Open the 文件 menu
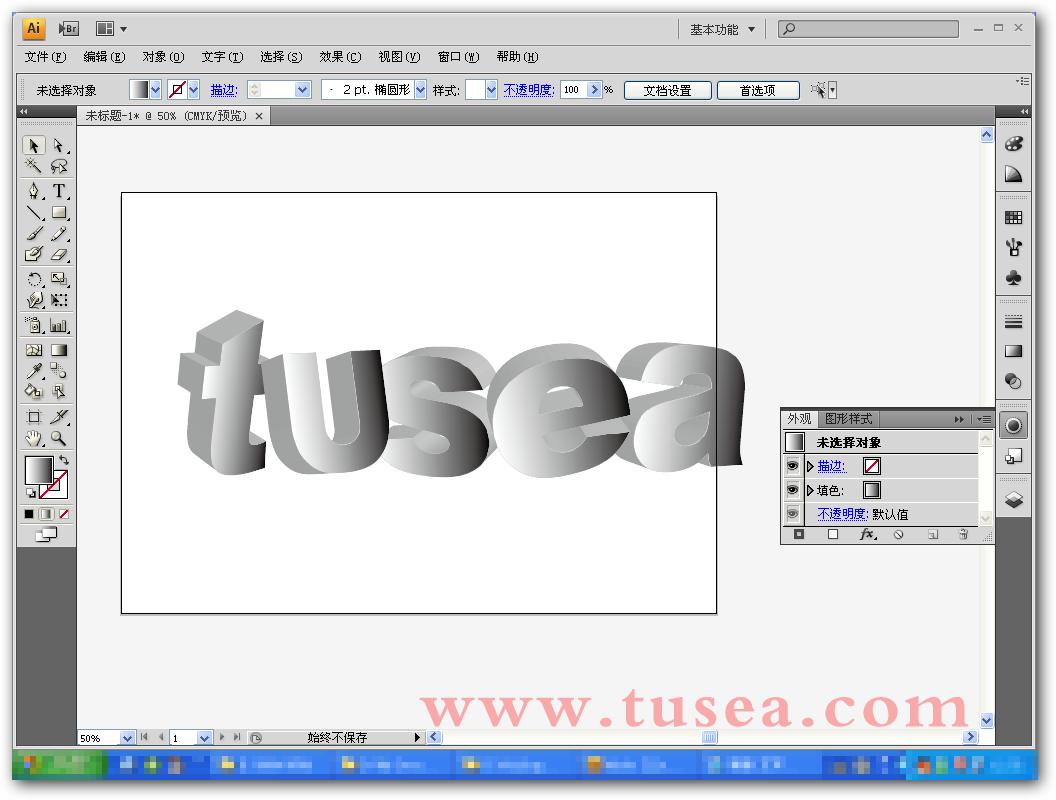This screenshot has width=1056, height=800. (x=45, y=57)
